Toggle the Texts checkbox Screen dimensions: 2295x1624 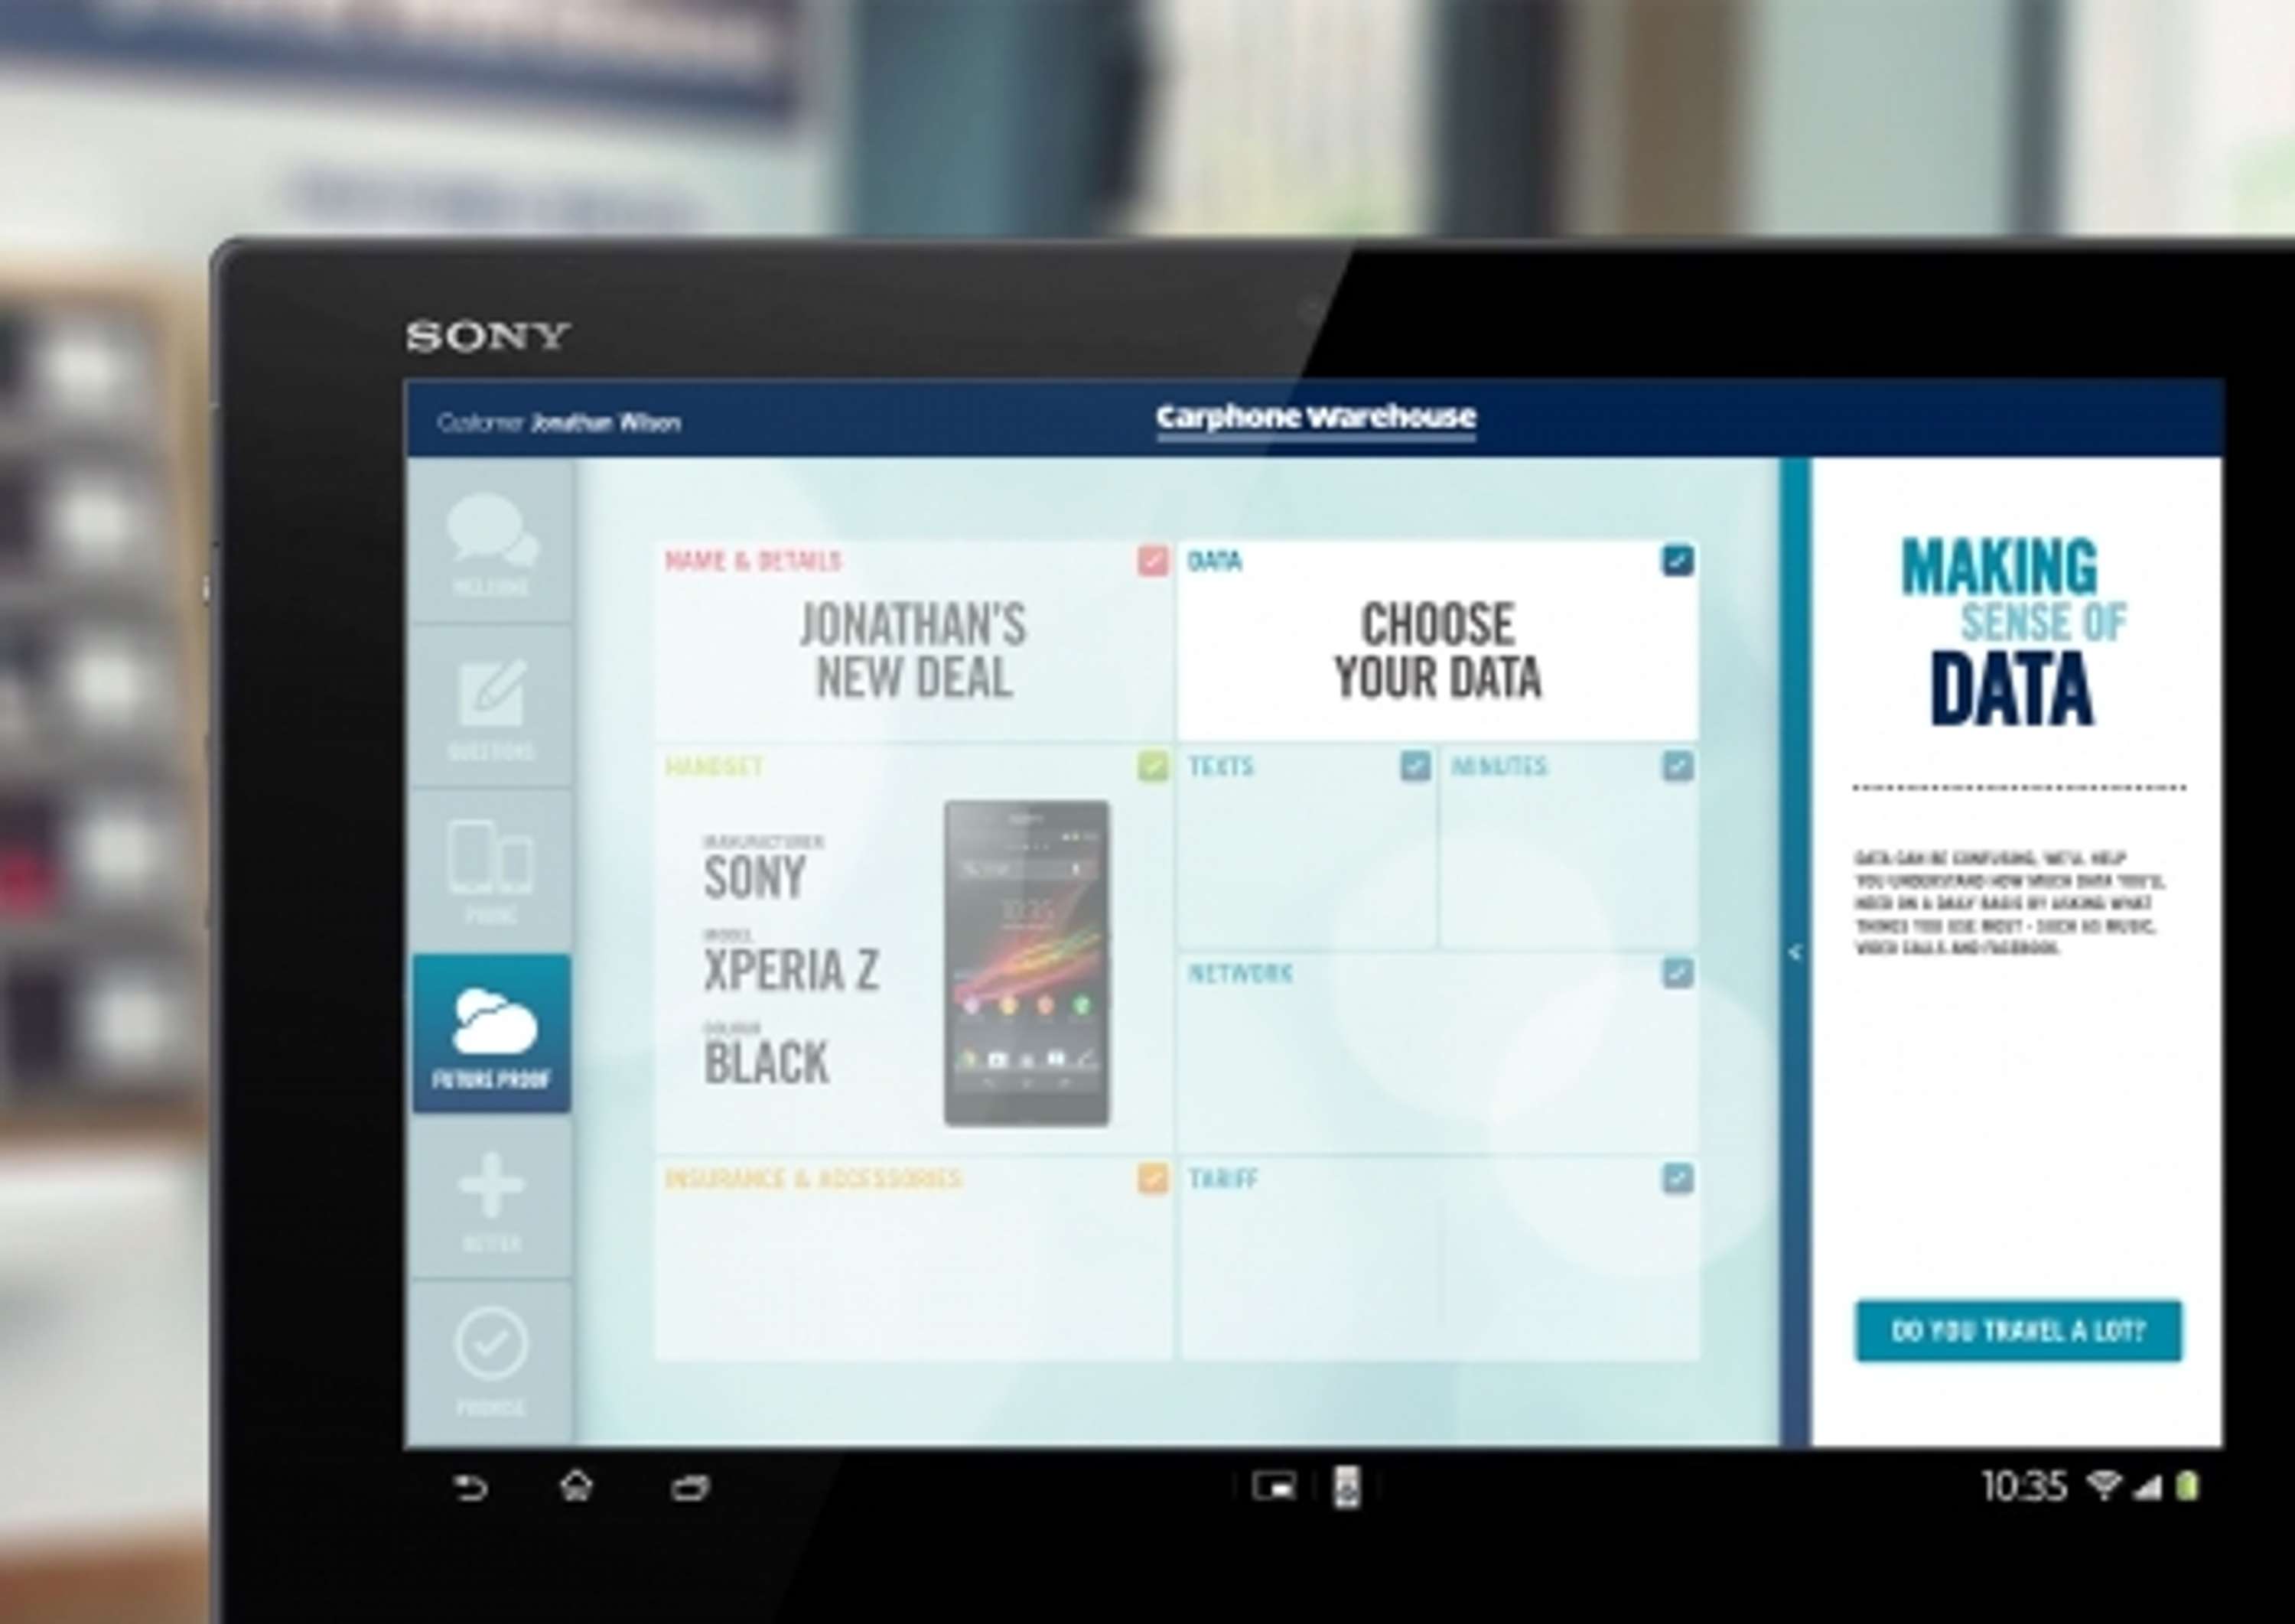tap(1415, 766)
